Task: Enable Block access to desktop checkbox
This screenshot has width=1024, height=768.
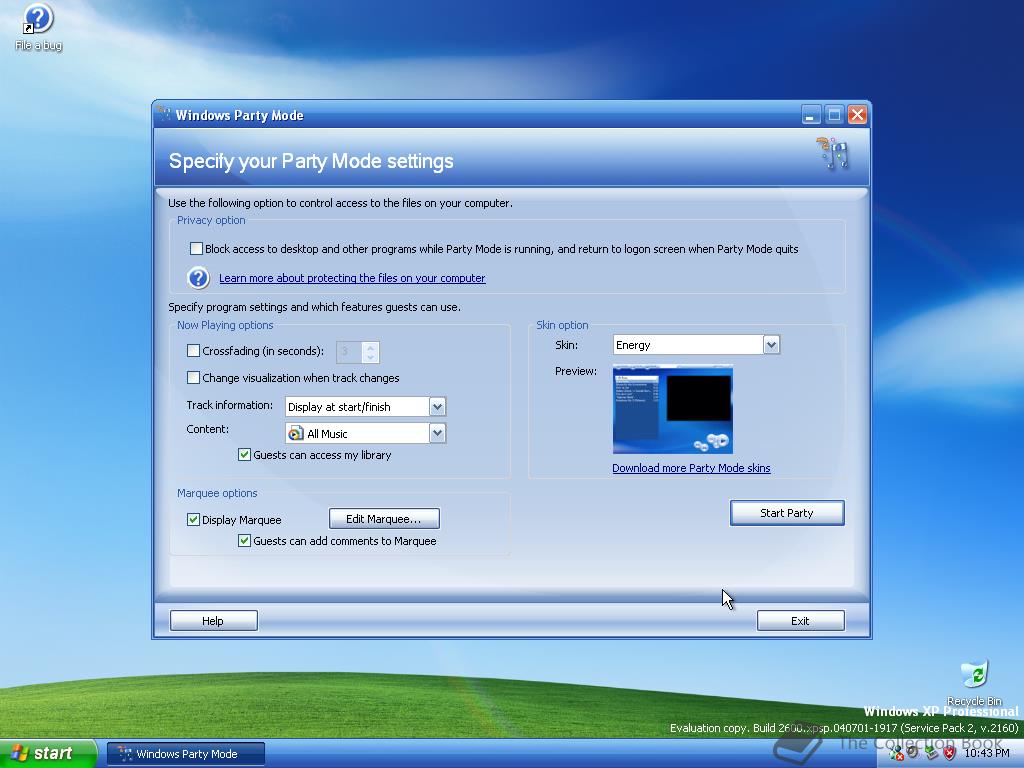Action: (196, 248)
